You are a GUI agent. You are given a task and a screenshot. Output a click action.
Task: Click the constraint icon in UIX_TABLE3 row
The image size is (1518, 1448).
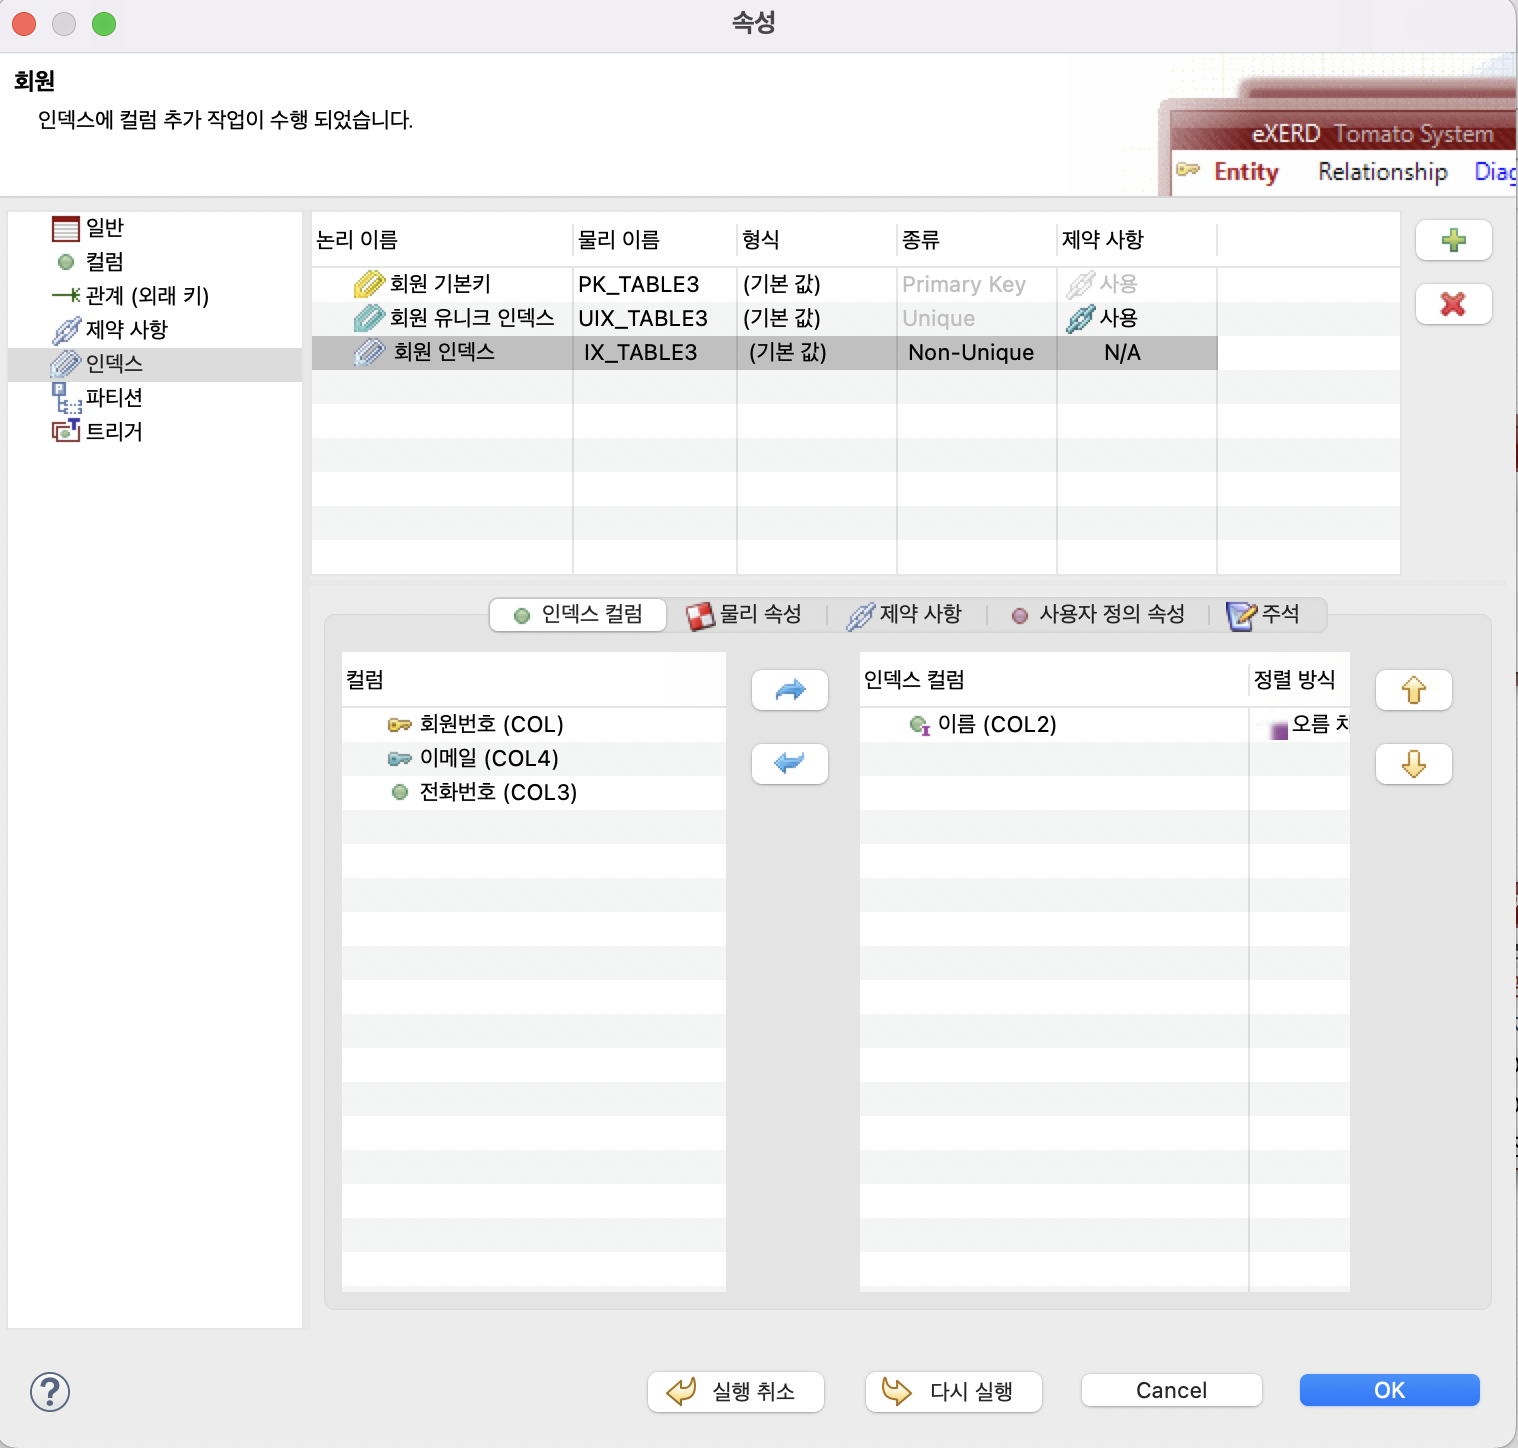[x=1080, y=319]
